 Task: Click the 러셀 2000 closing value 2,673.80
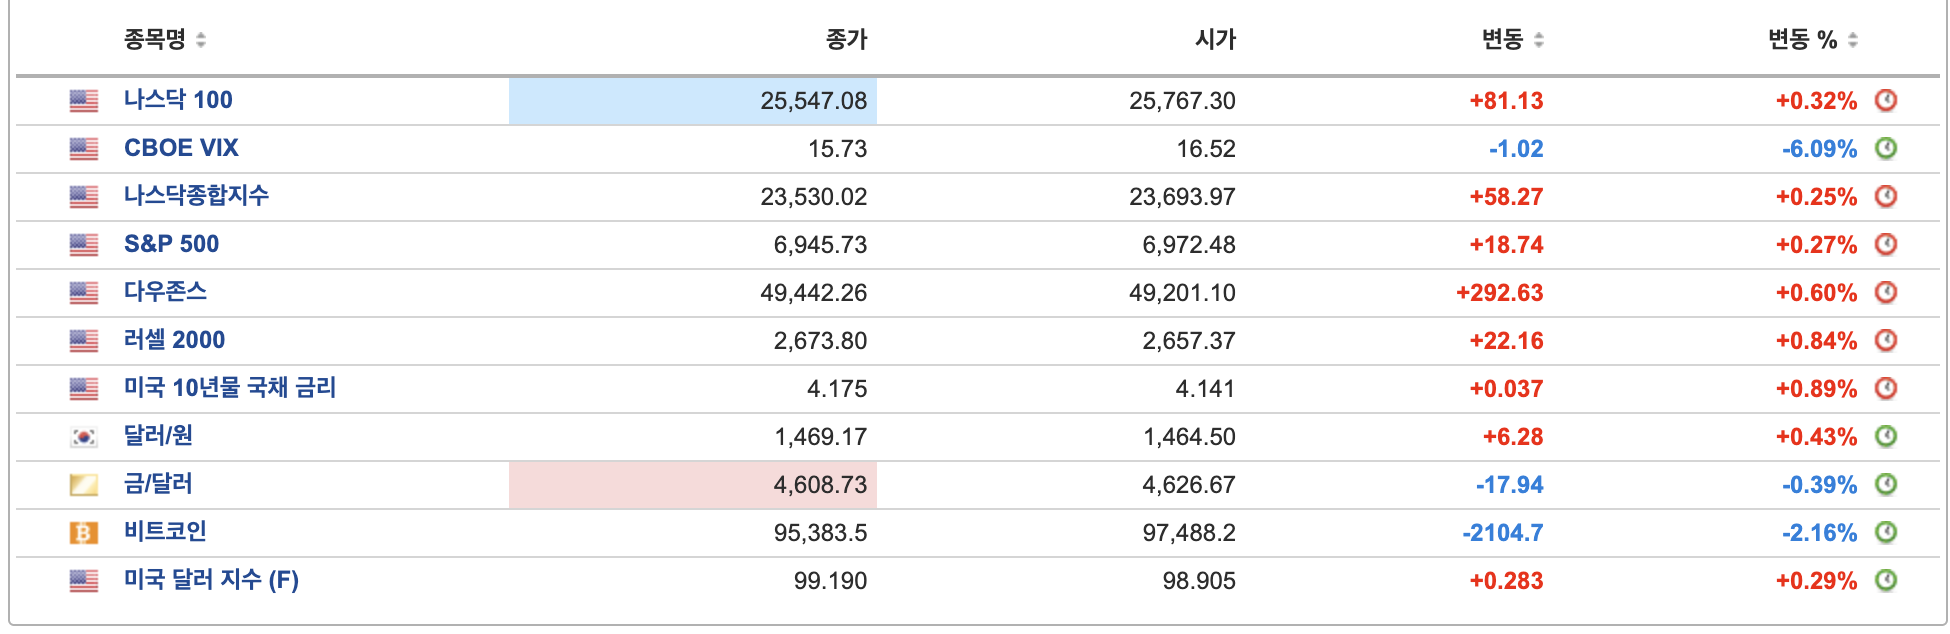820,341
